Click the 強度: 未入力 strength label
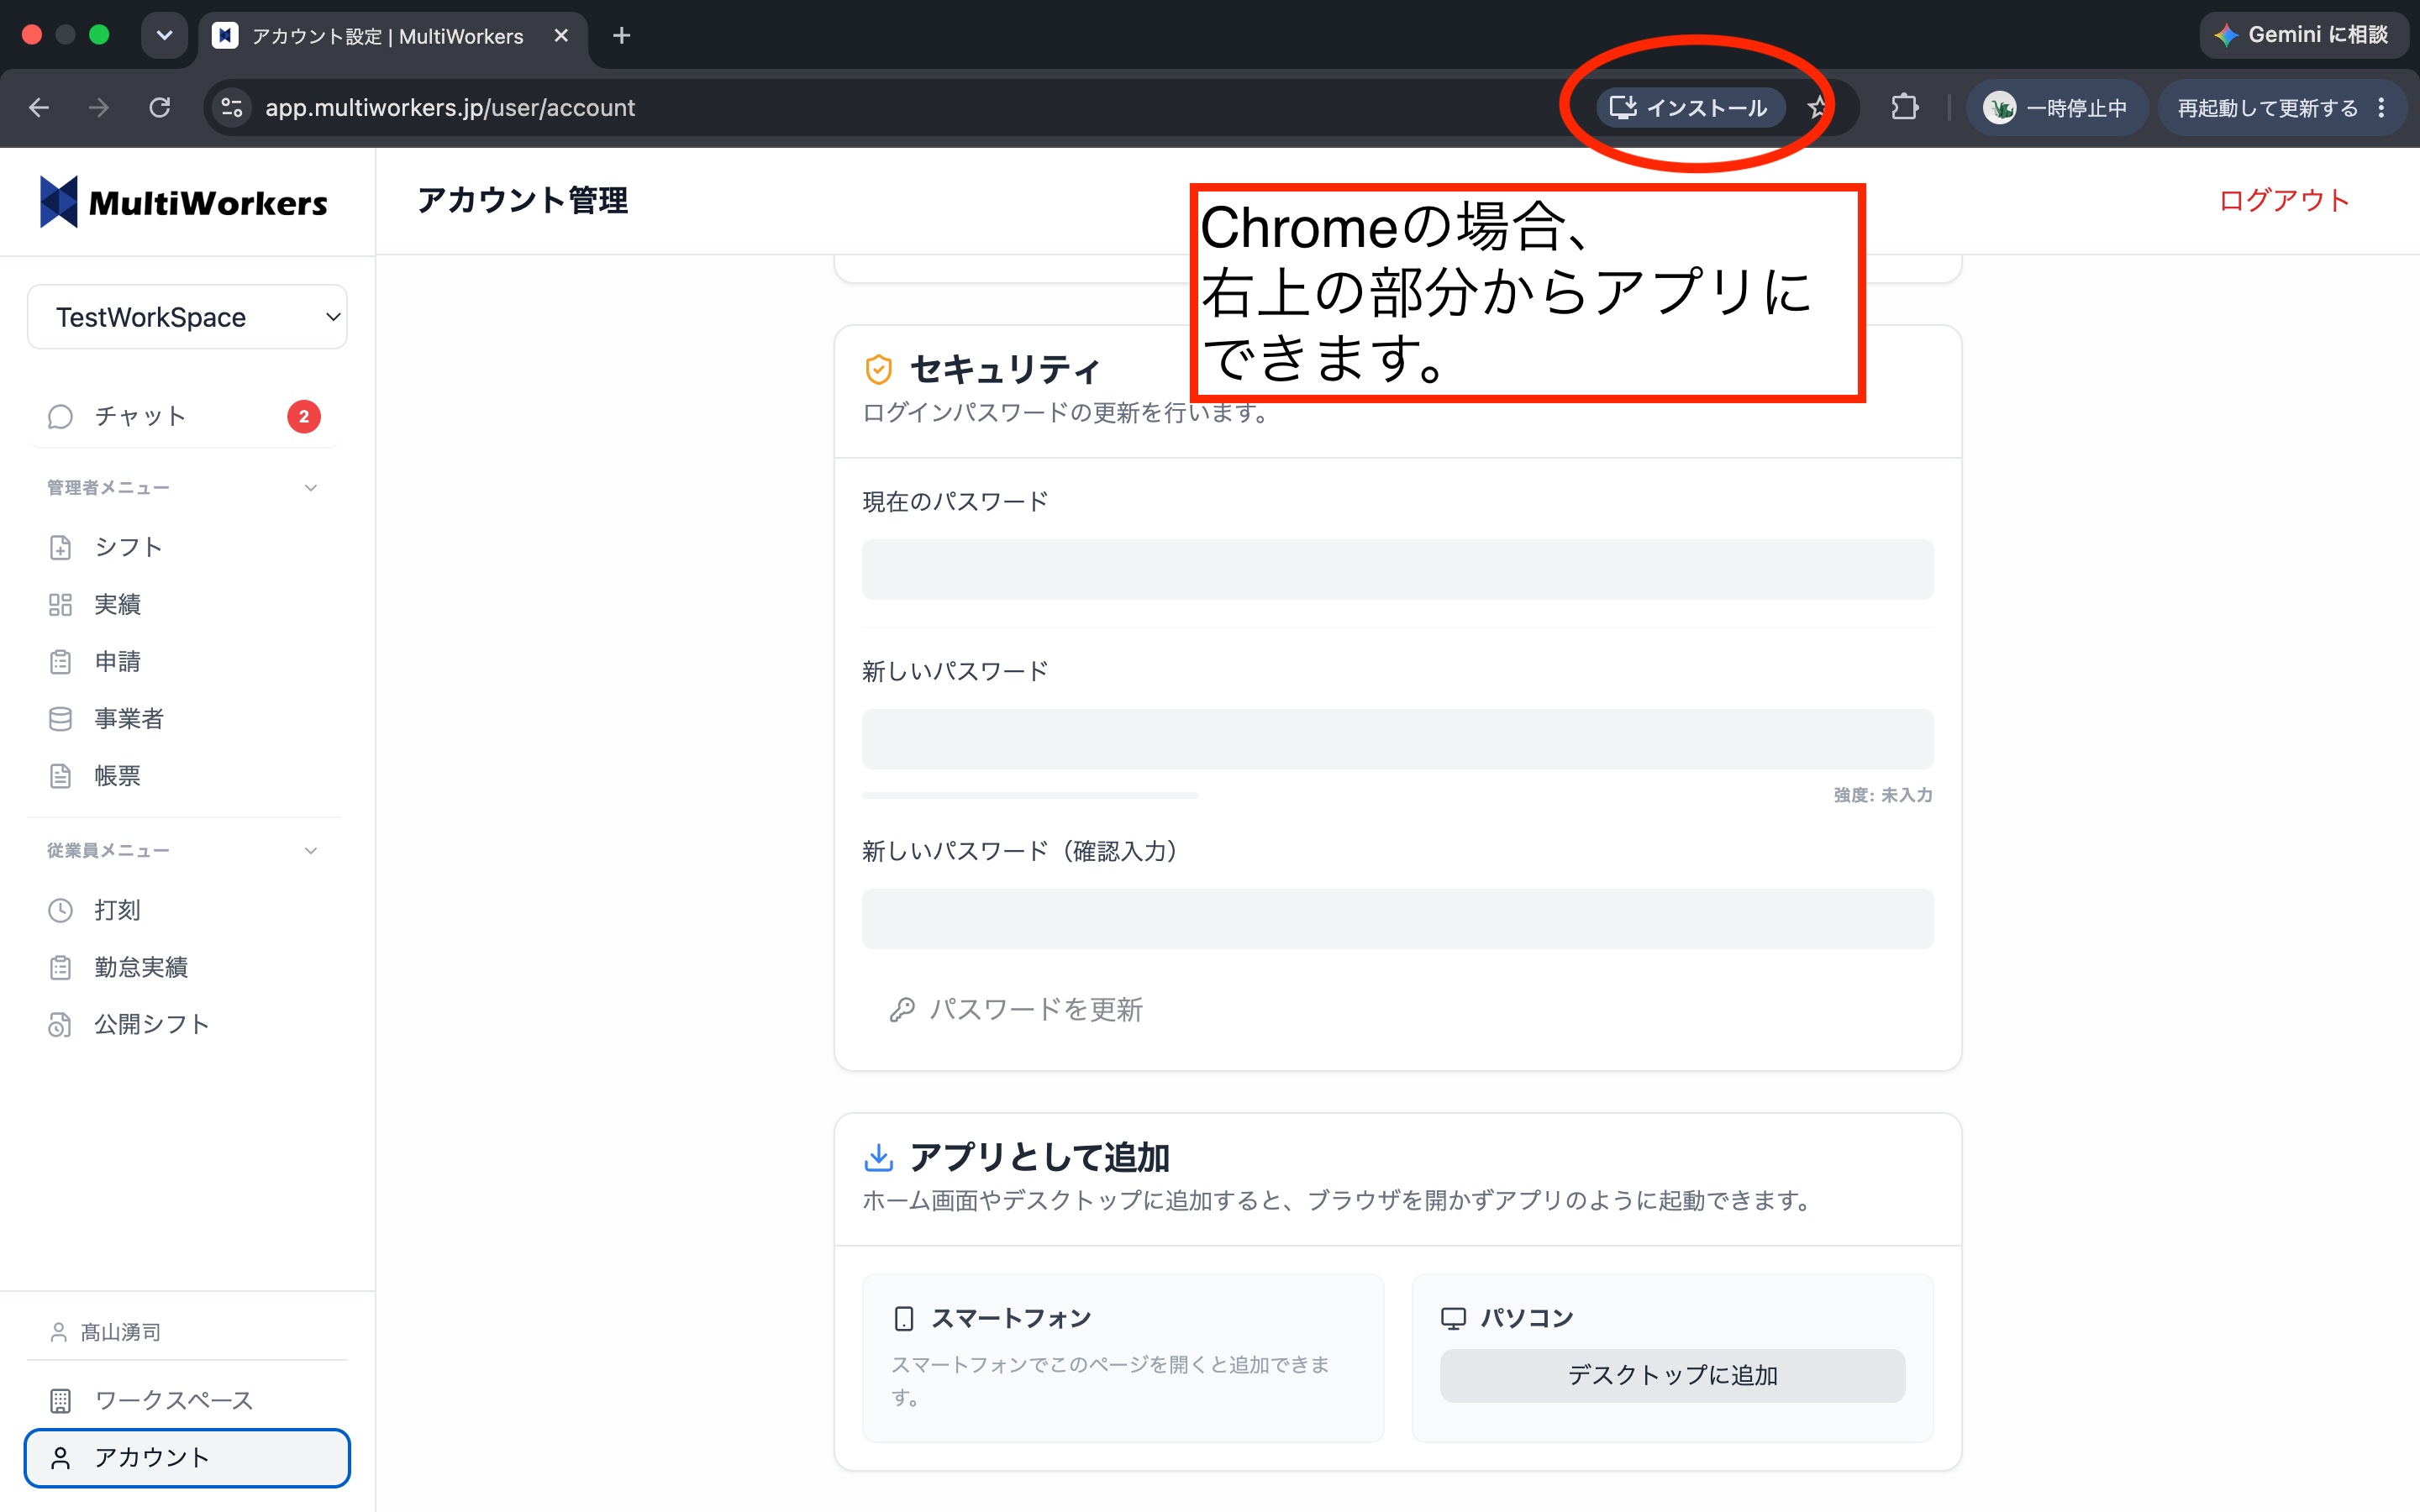The image size is (2420, 1512). 1882,795
